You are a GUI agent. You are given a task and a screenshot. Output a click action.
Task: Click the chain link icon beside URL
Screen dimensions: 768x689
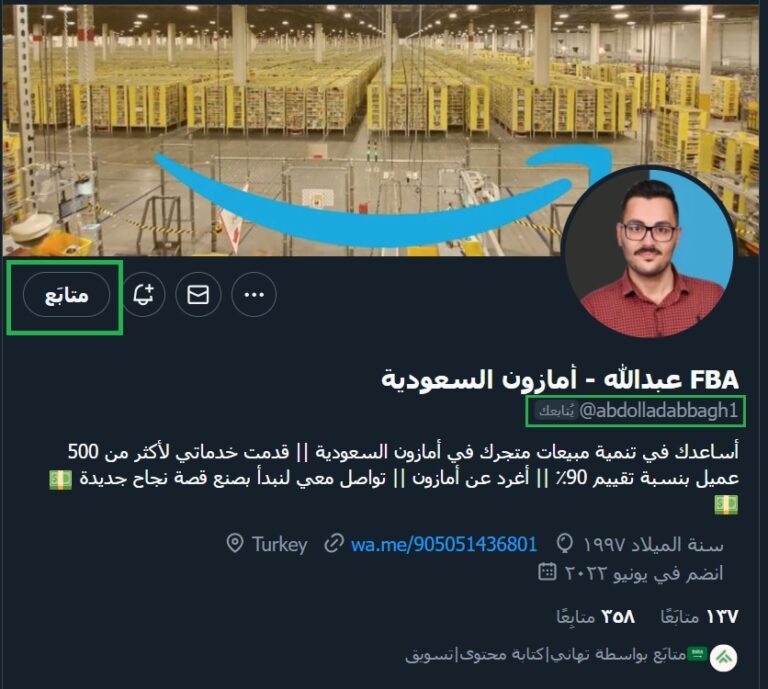point(334,544)
